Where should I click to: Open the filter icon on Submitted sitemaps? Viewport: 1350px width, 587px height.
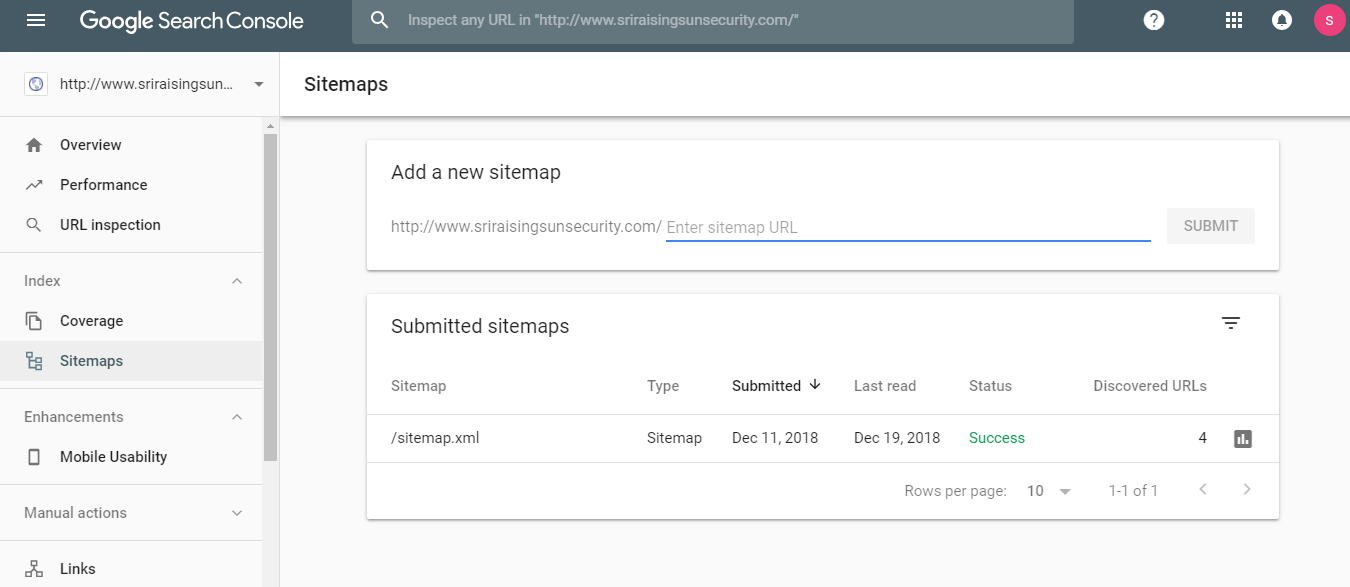pyautogui.click(x=1230, y=323)
